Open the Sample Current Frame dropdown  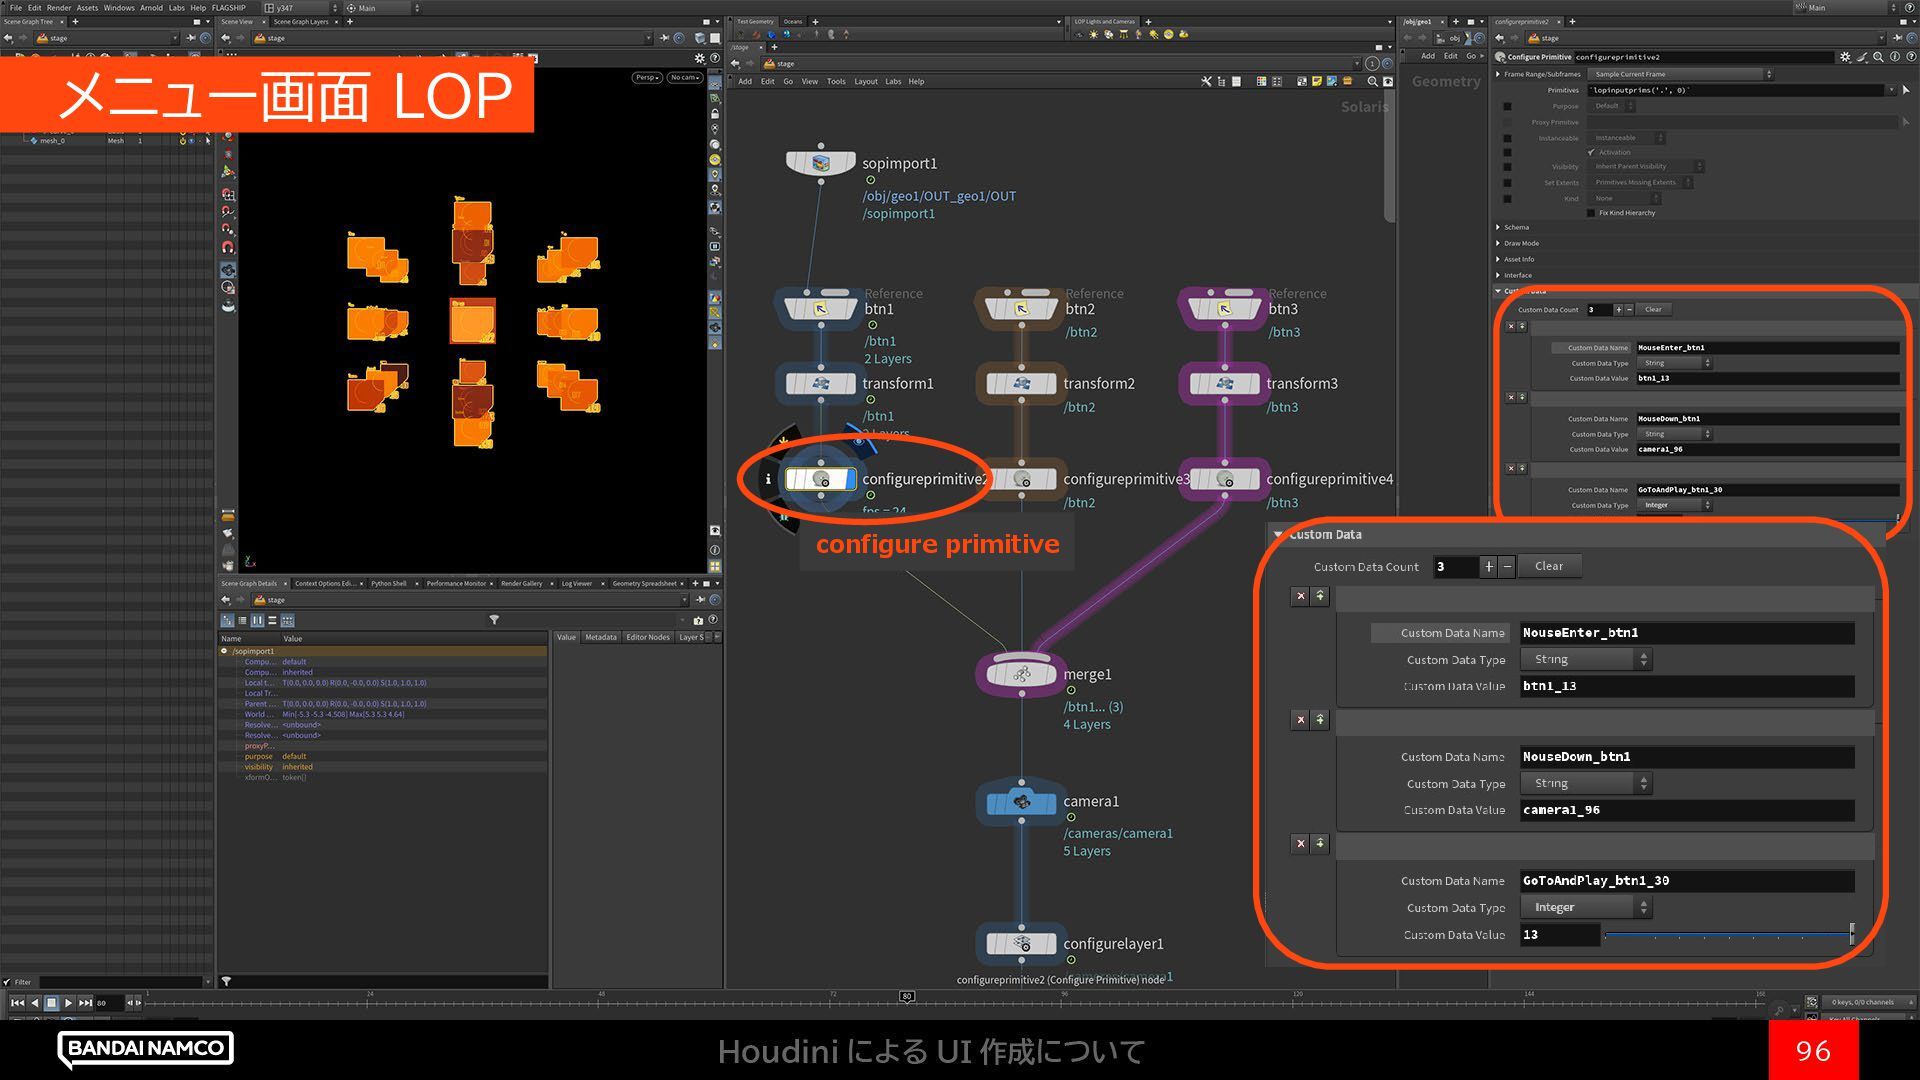pyautogui.click(x=1680, y=74)
